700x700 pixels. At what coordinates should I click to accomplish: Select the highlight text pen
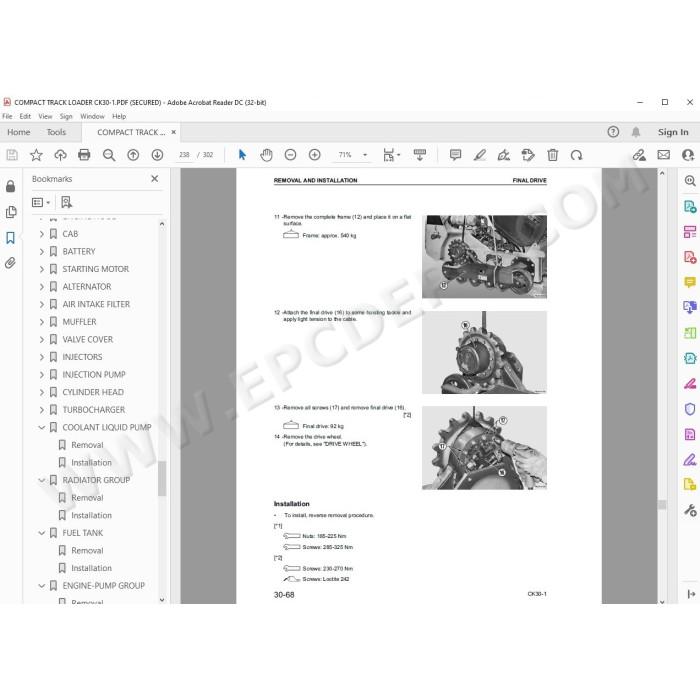(480, 155)
